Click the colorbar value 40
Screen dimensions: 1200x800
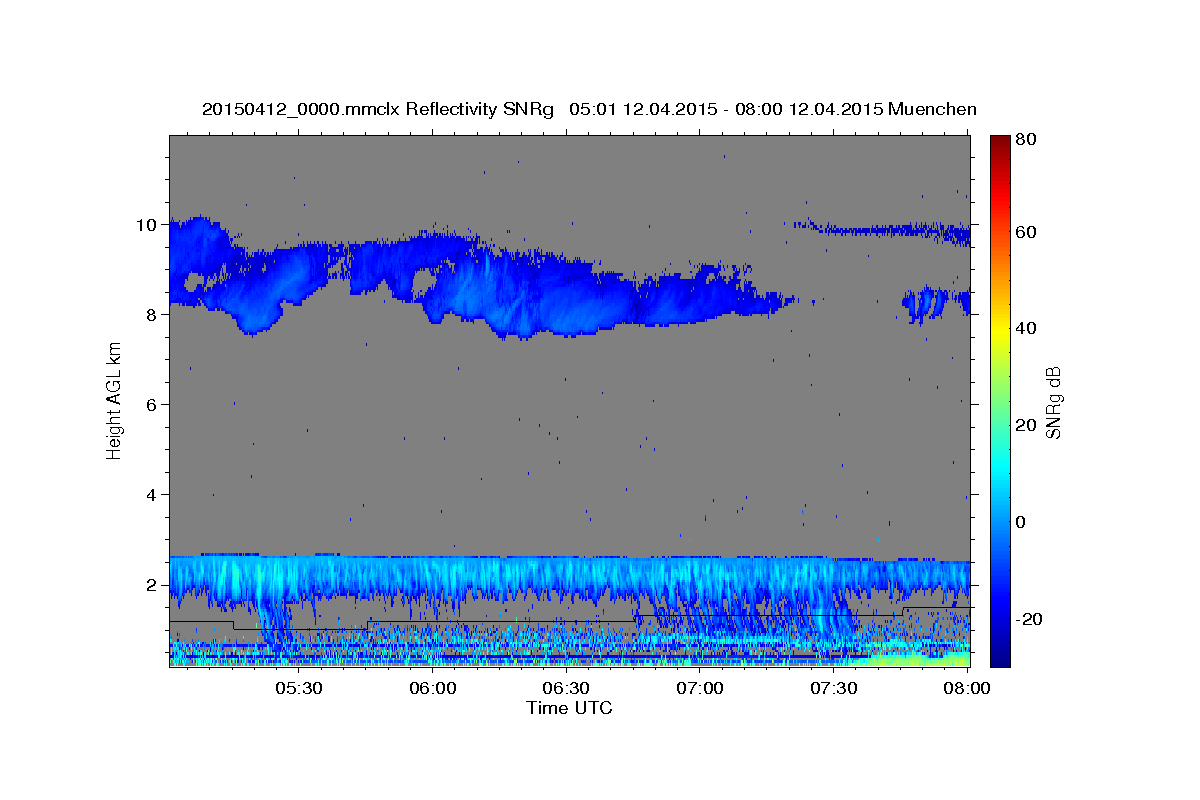pyautogui.click(x=1025, y=328)
